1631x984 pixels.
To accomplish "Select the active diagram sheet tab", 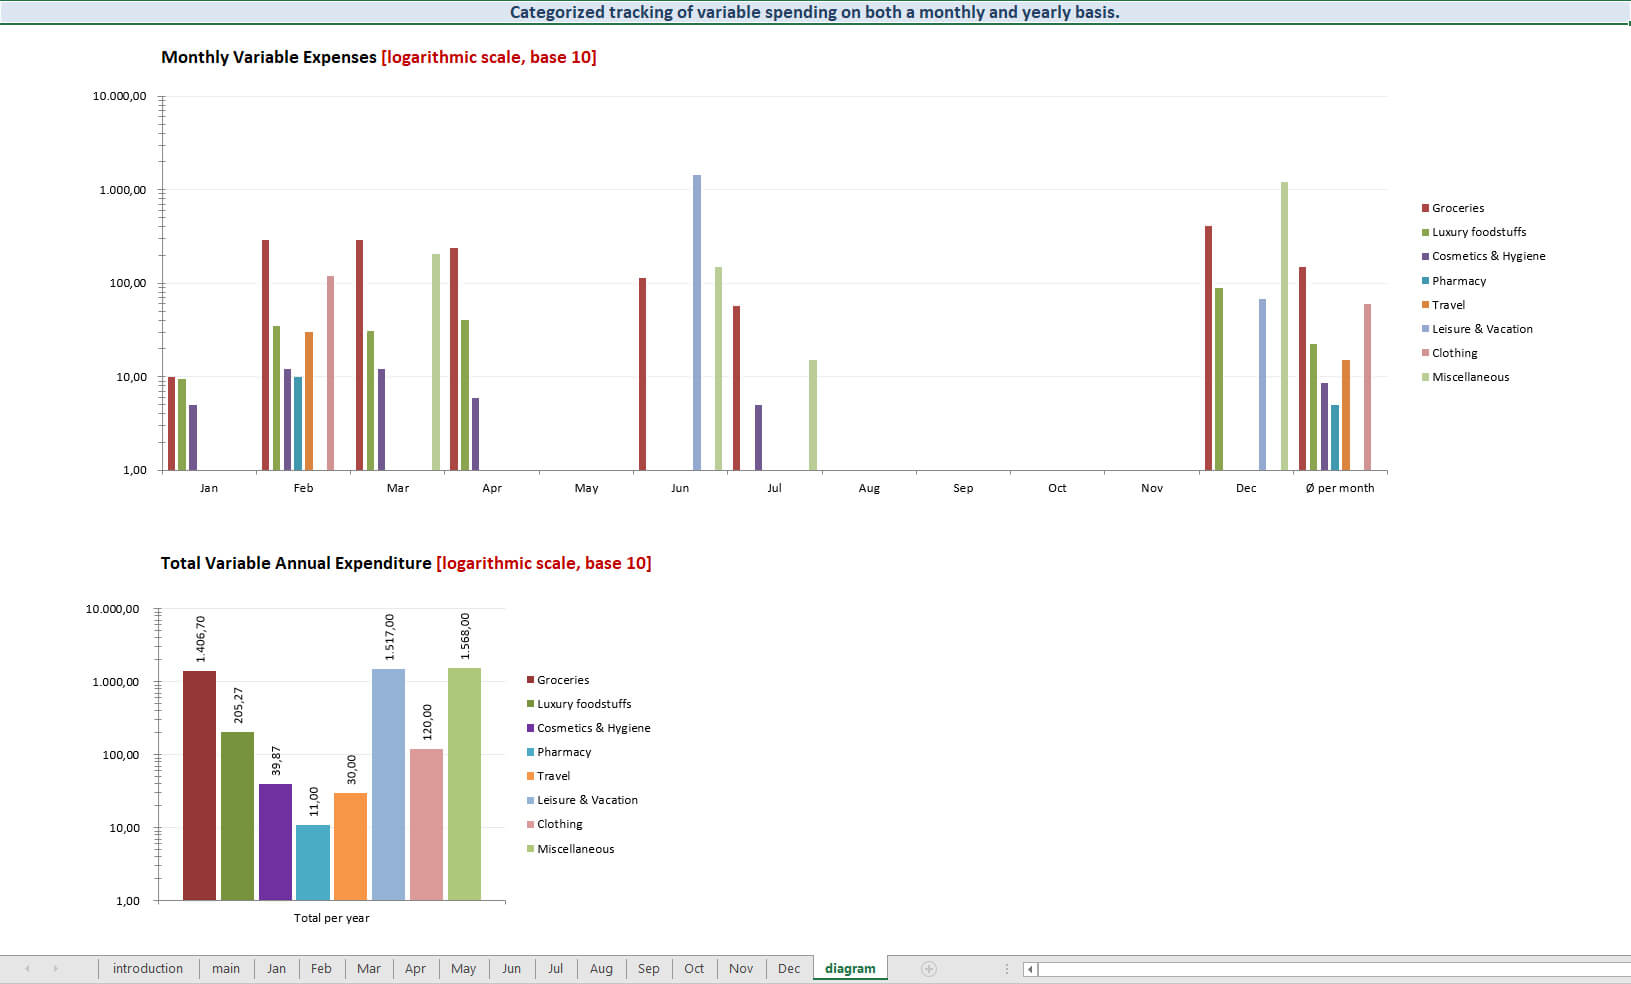I will coord(850,968).
